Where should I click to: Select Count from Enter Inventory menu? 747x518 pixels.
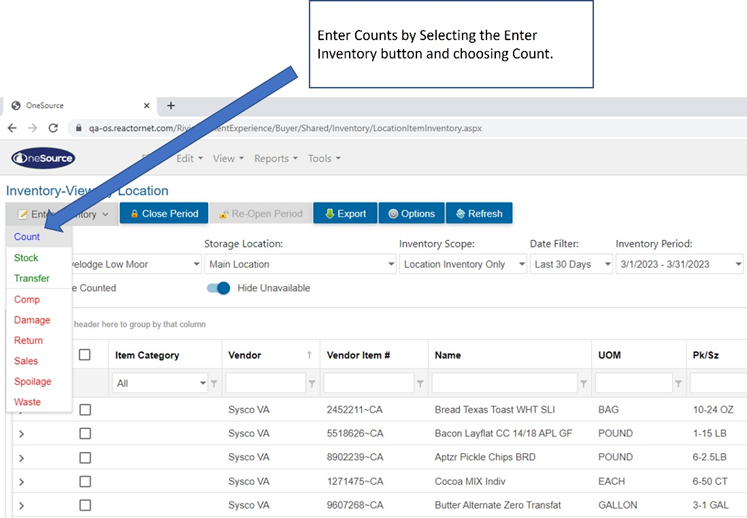(27, 237)
